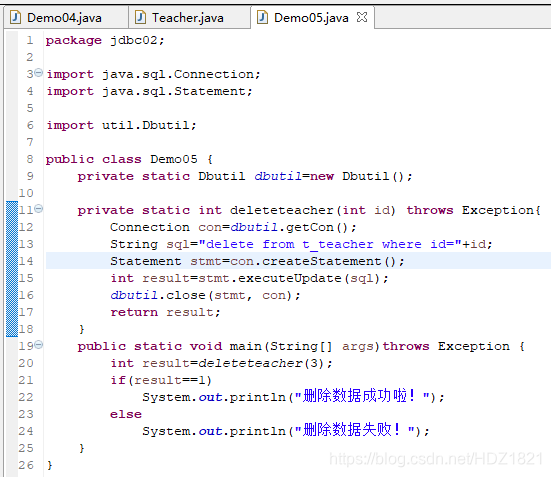Click the 'import util.Dbutil;' line
551x477 pixels.
point(121,125)
